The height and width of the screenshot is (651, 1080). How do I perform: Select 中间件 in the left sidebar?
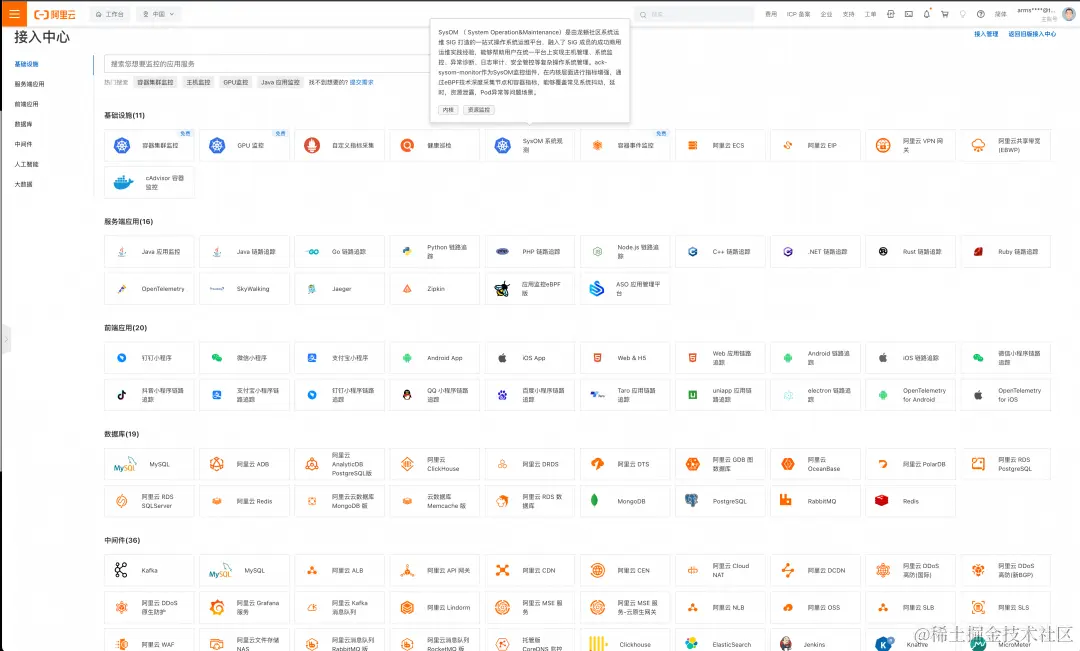[23, 144]
